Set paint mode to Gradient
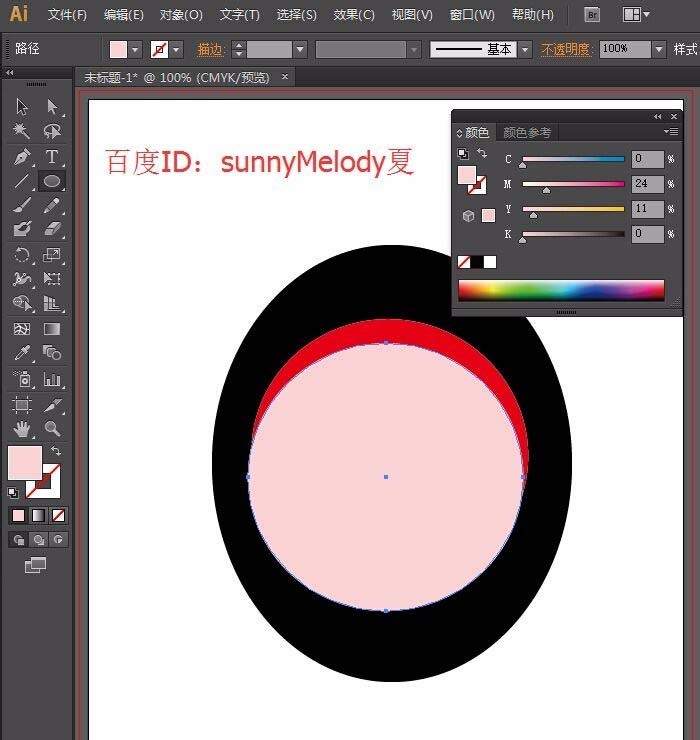700x740 pixels. (38, 515)
